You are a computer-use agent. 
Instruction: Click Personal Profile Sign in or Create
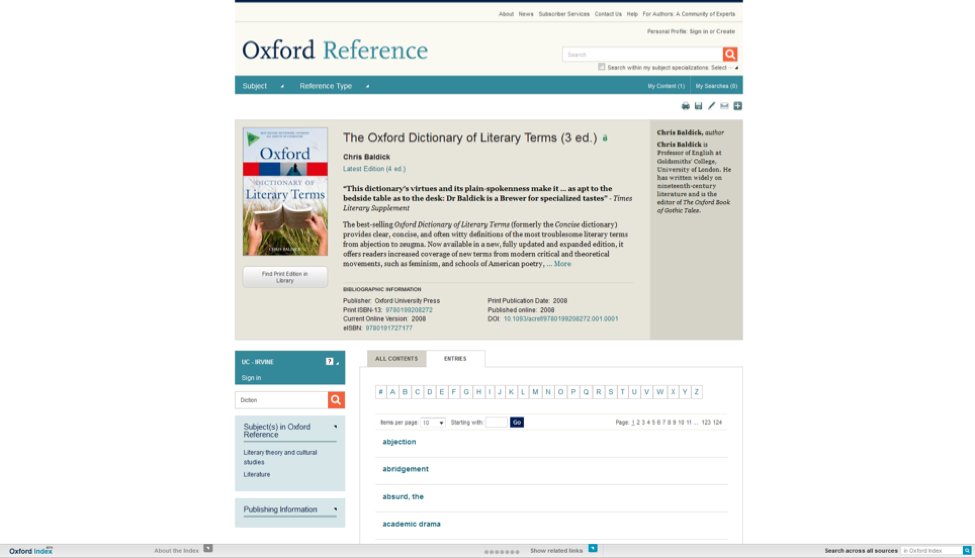click(712, 31)
